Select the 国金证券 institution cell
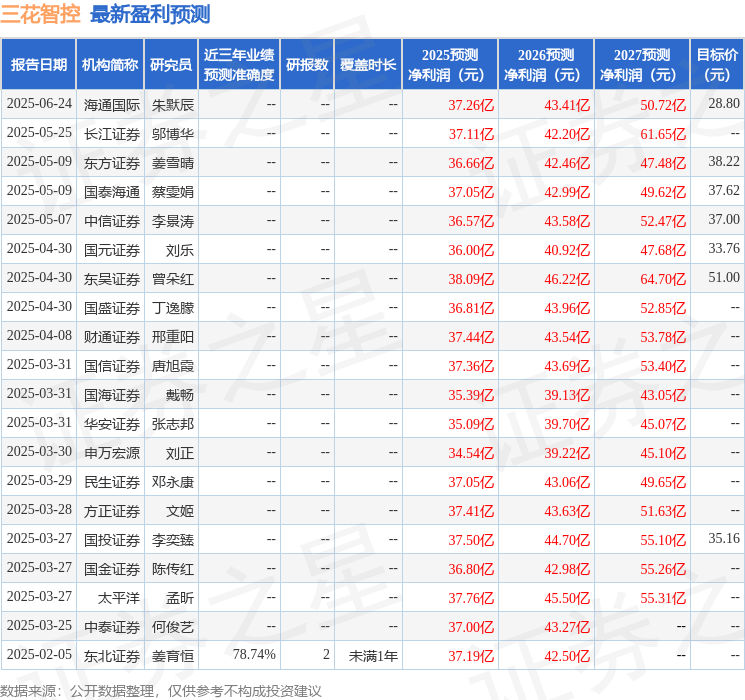This screenshot has width=745, height=700. point(112,569)
